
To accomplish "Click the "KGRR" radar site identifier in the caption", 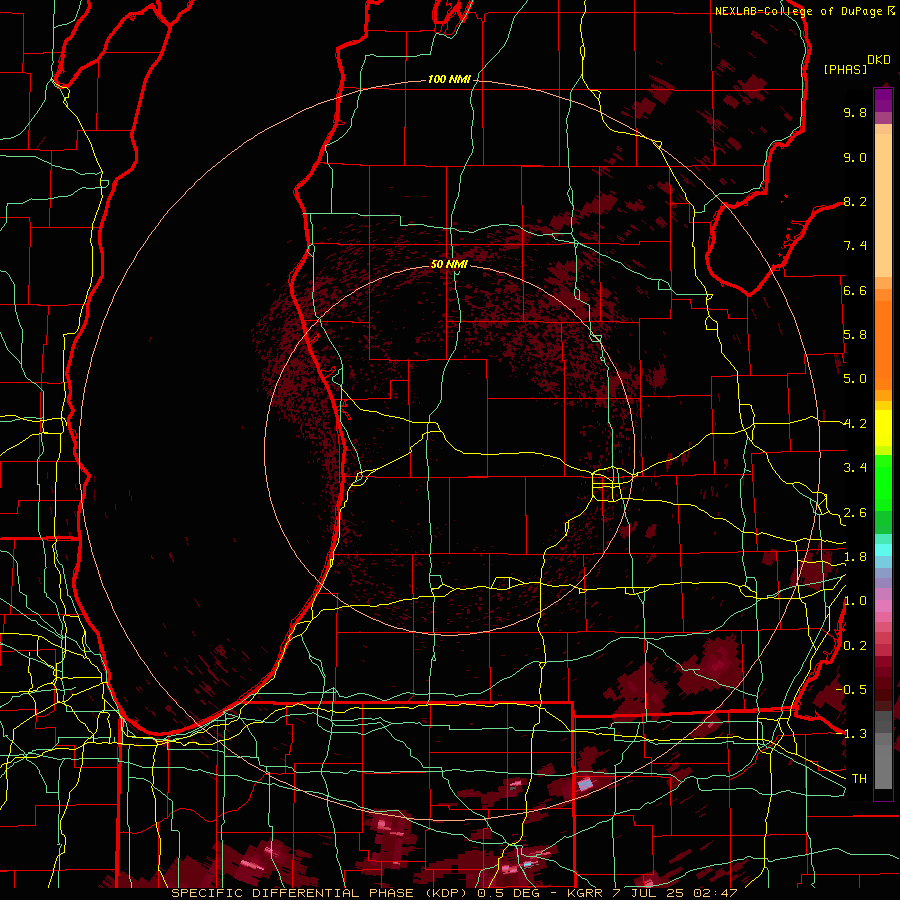I will click(x=585, y=893).
